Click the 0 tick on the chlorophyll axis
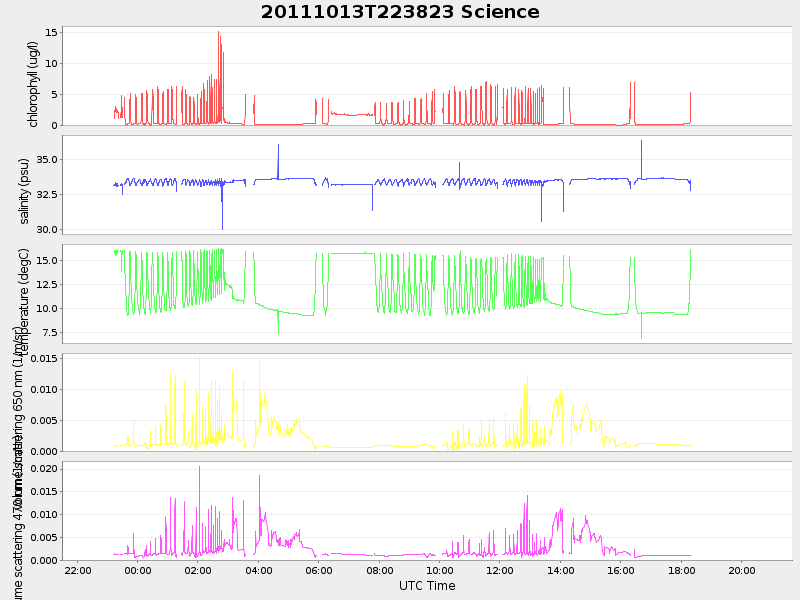Viewport: 800px width, 600px height. tap(55, 126)
